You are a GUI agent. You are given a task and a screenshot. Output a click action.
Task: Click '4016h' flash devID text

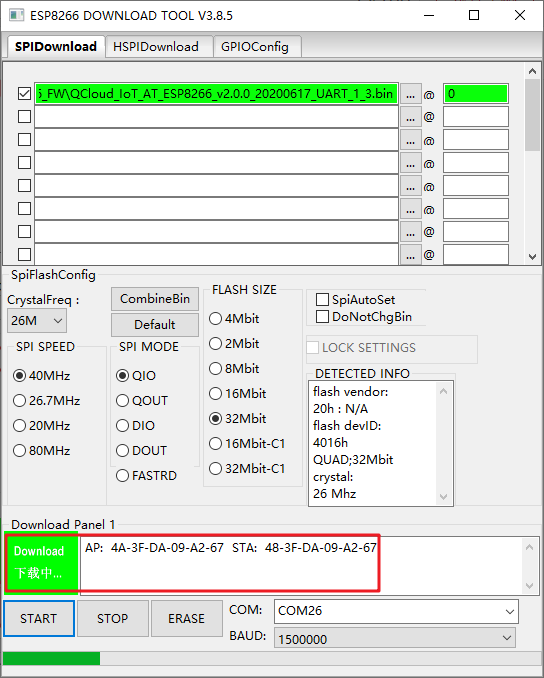[x=330, y=443]
